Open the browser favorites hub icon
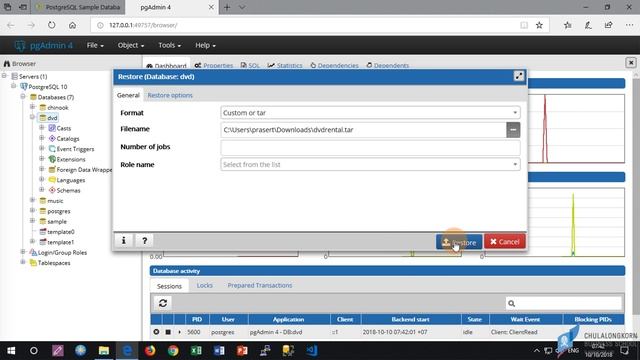640x360 pixels. [x=567, y=25]
